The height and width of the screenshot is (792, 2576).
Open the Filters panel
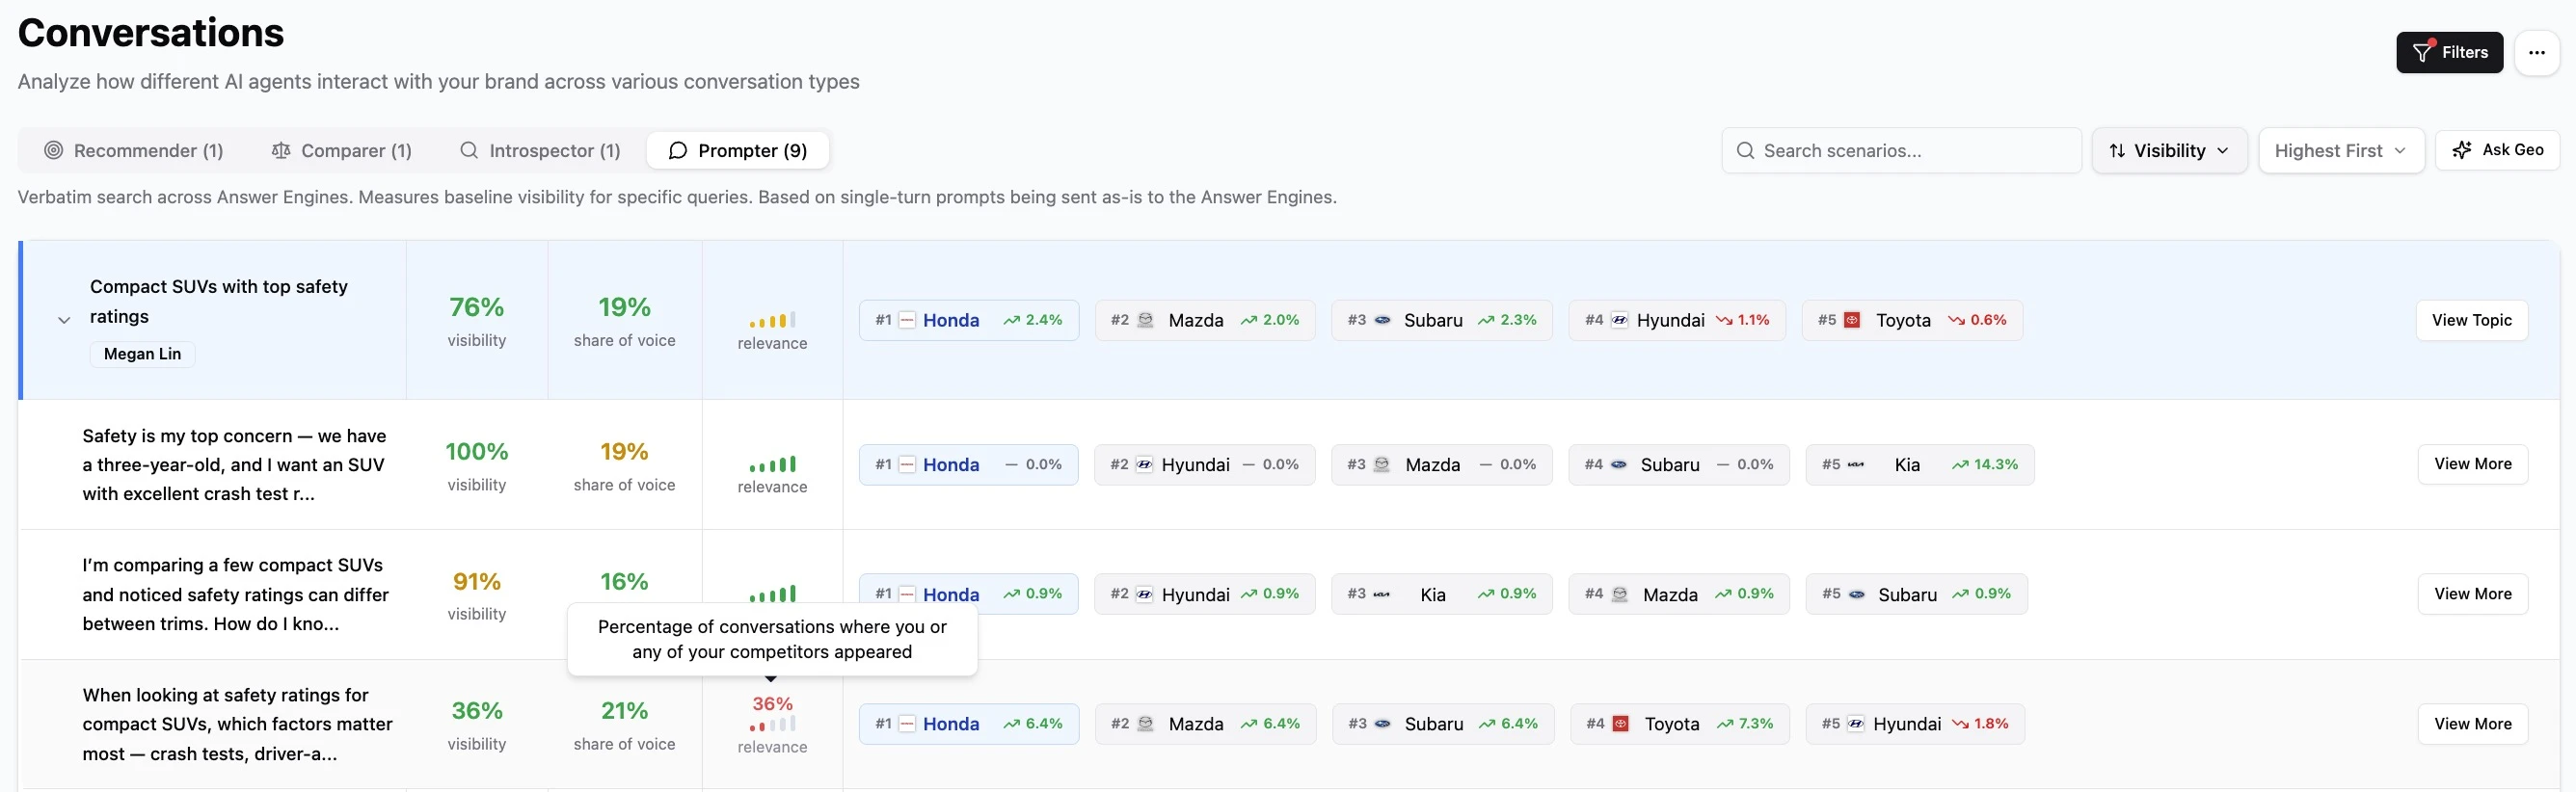coord(2449,52)
